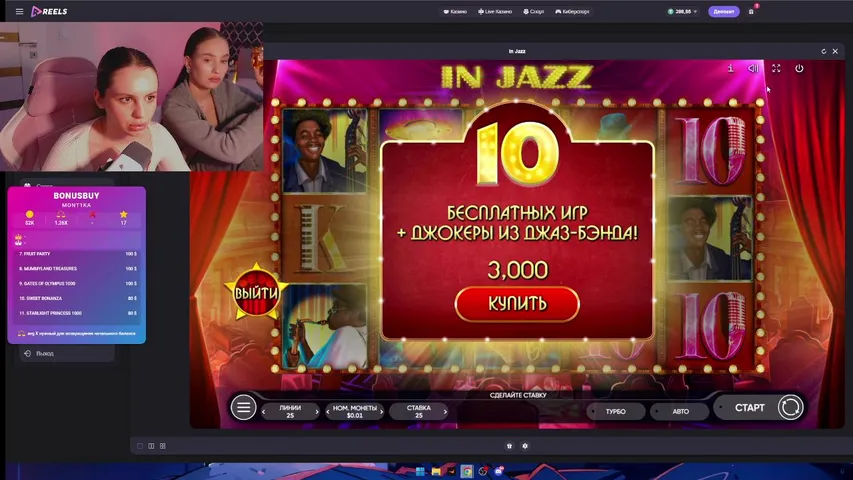Open the slot game hamburger menu
This screenshot has height=480, width=853.
coord(243,407)
